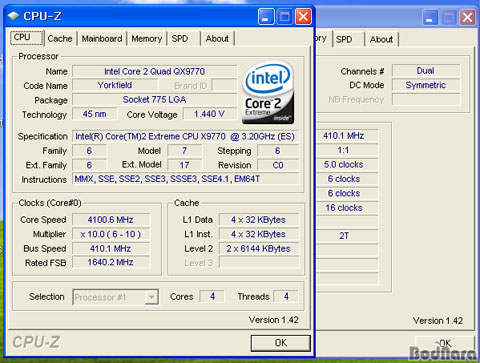Screen dimensions: 480x363
Task: Click the Cores value 4
Action: click(x=212, y=296)
